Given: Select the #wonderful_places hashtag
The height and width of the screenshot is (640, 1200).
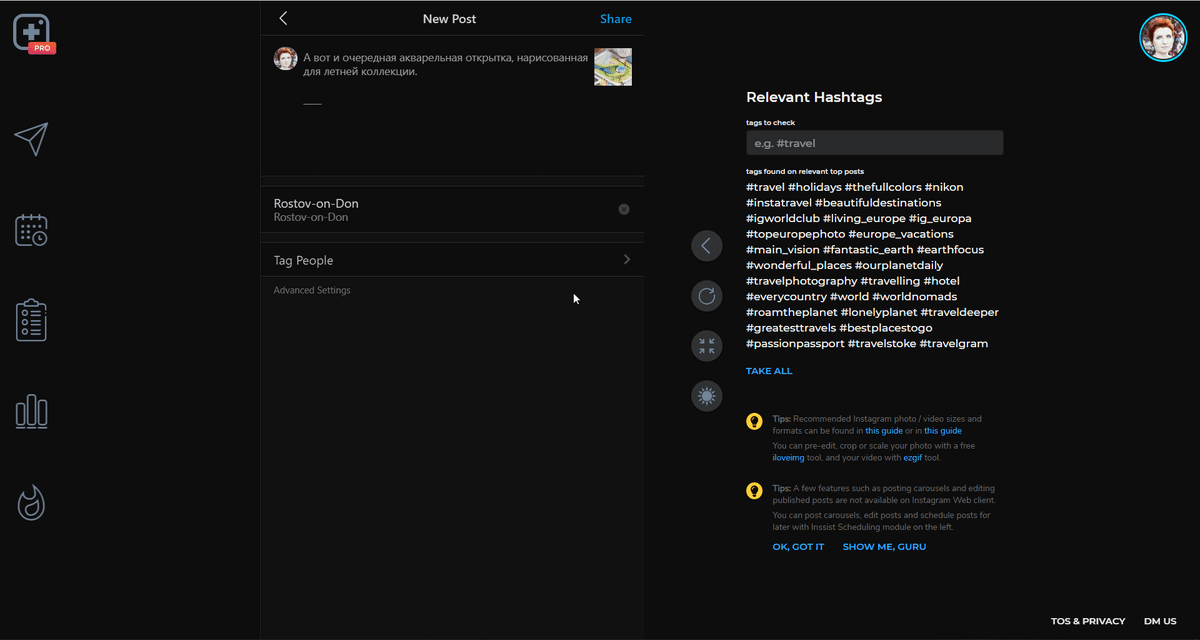Looking at the screenshot, I should (799, 265).
